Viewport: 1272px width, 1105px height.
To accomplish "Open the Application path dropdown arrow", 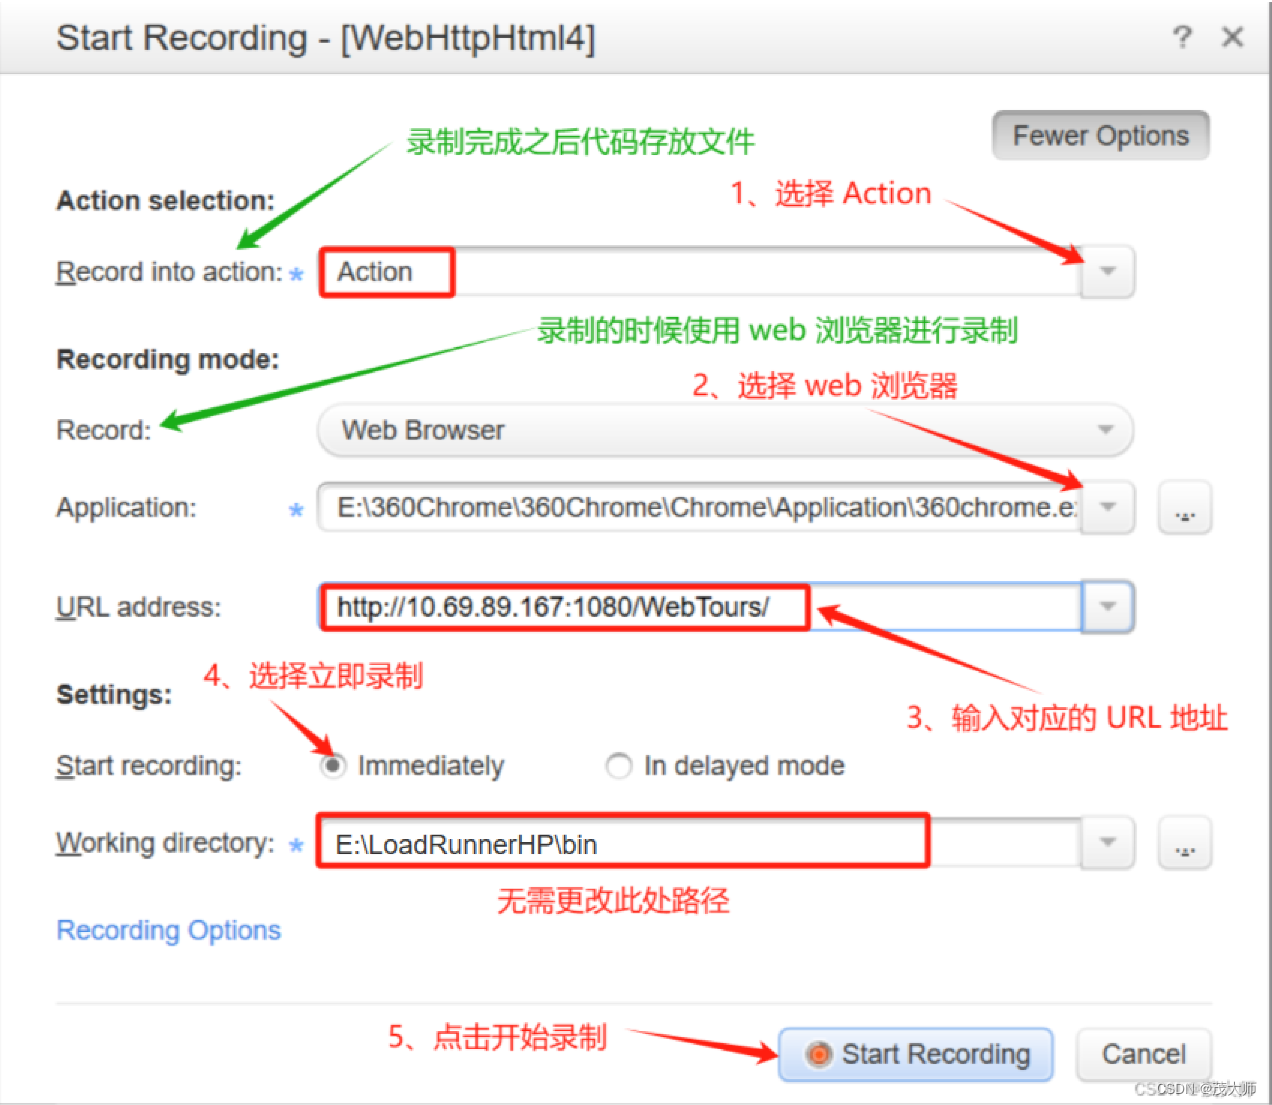I will tap(1106, 508).
